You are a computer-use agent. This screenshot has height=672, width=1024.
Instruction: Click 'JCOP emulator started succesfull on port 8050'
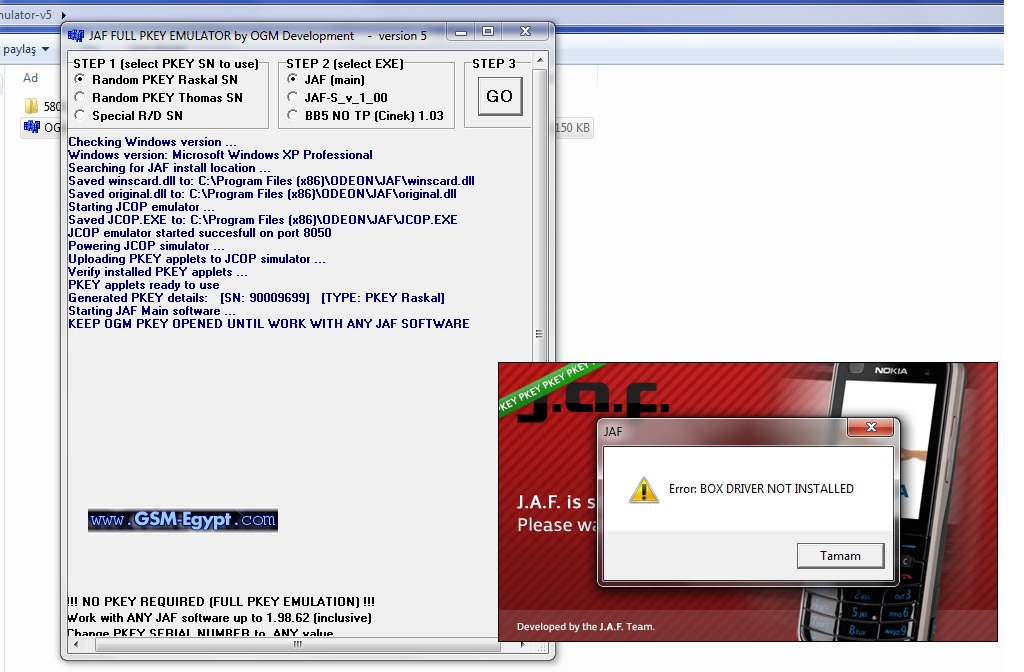tap(199, 233)
